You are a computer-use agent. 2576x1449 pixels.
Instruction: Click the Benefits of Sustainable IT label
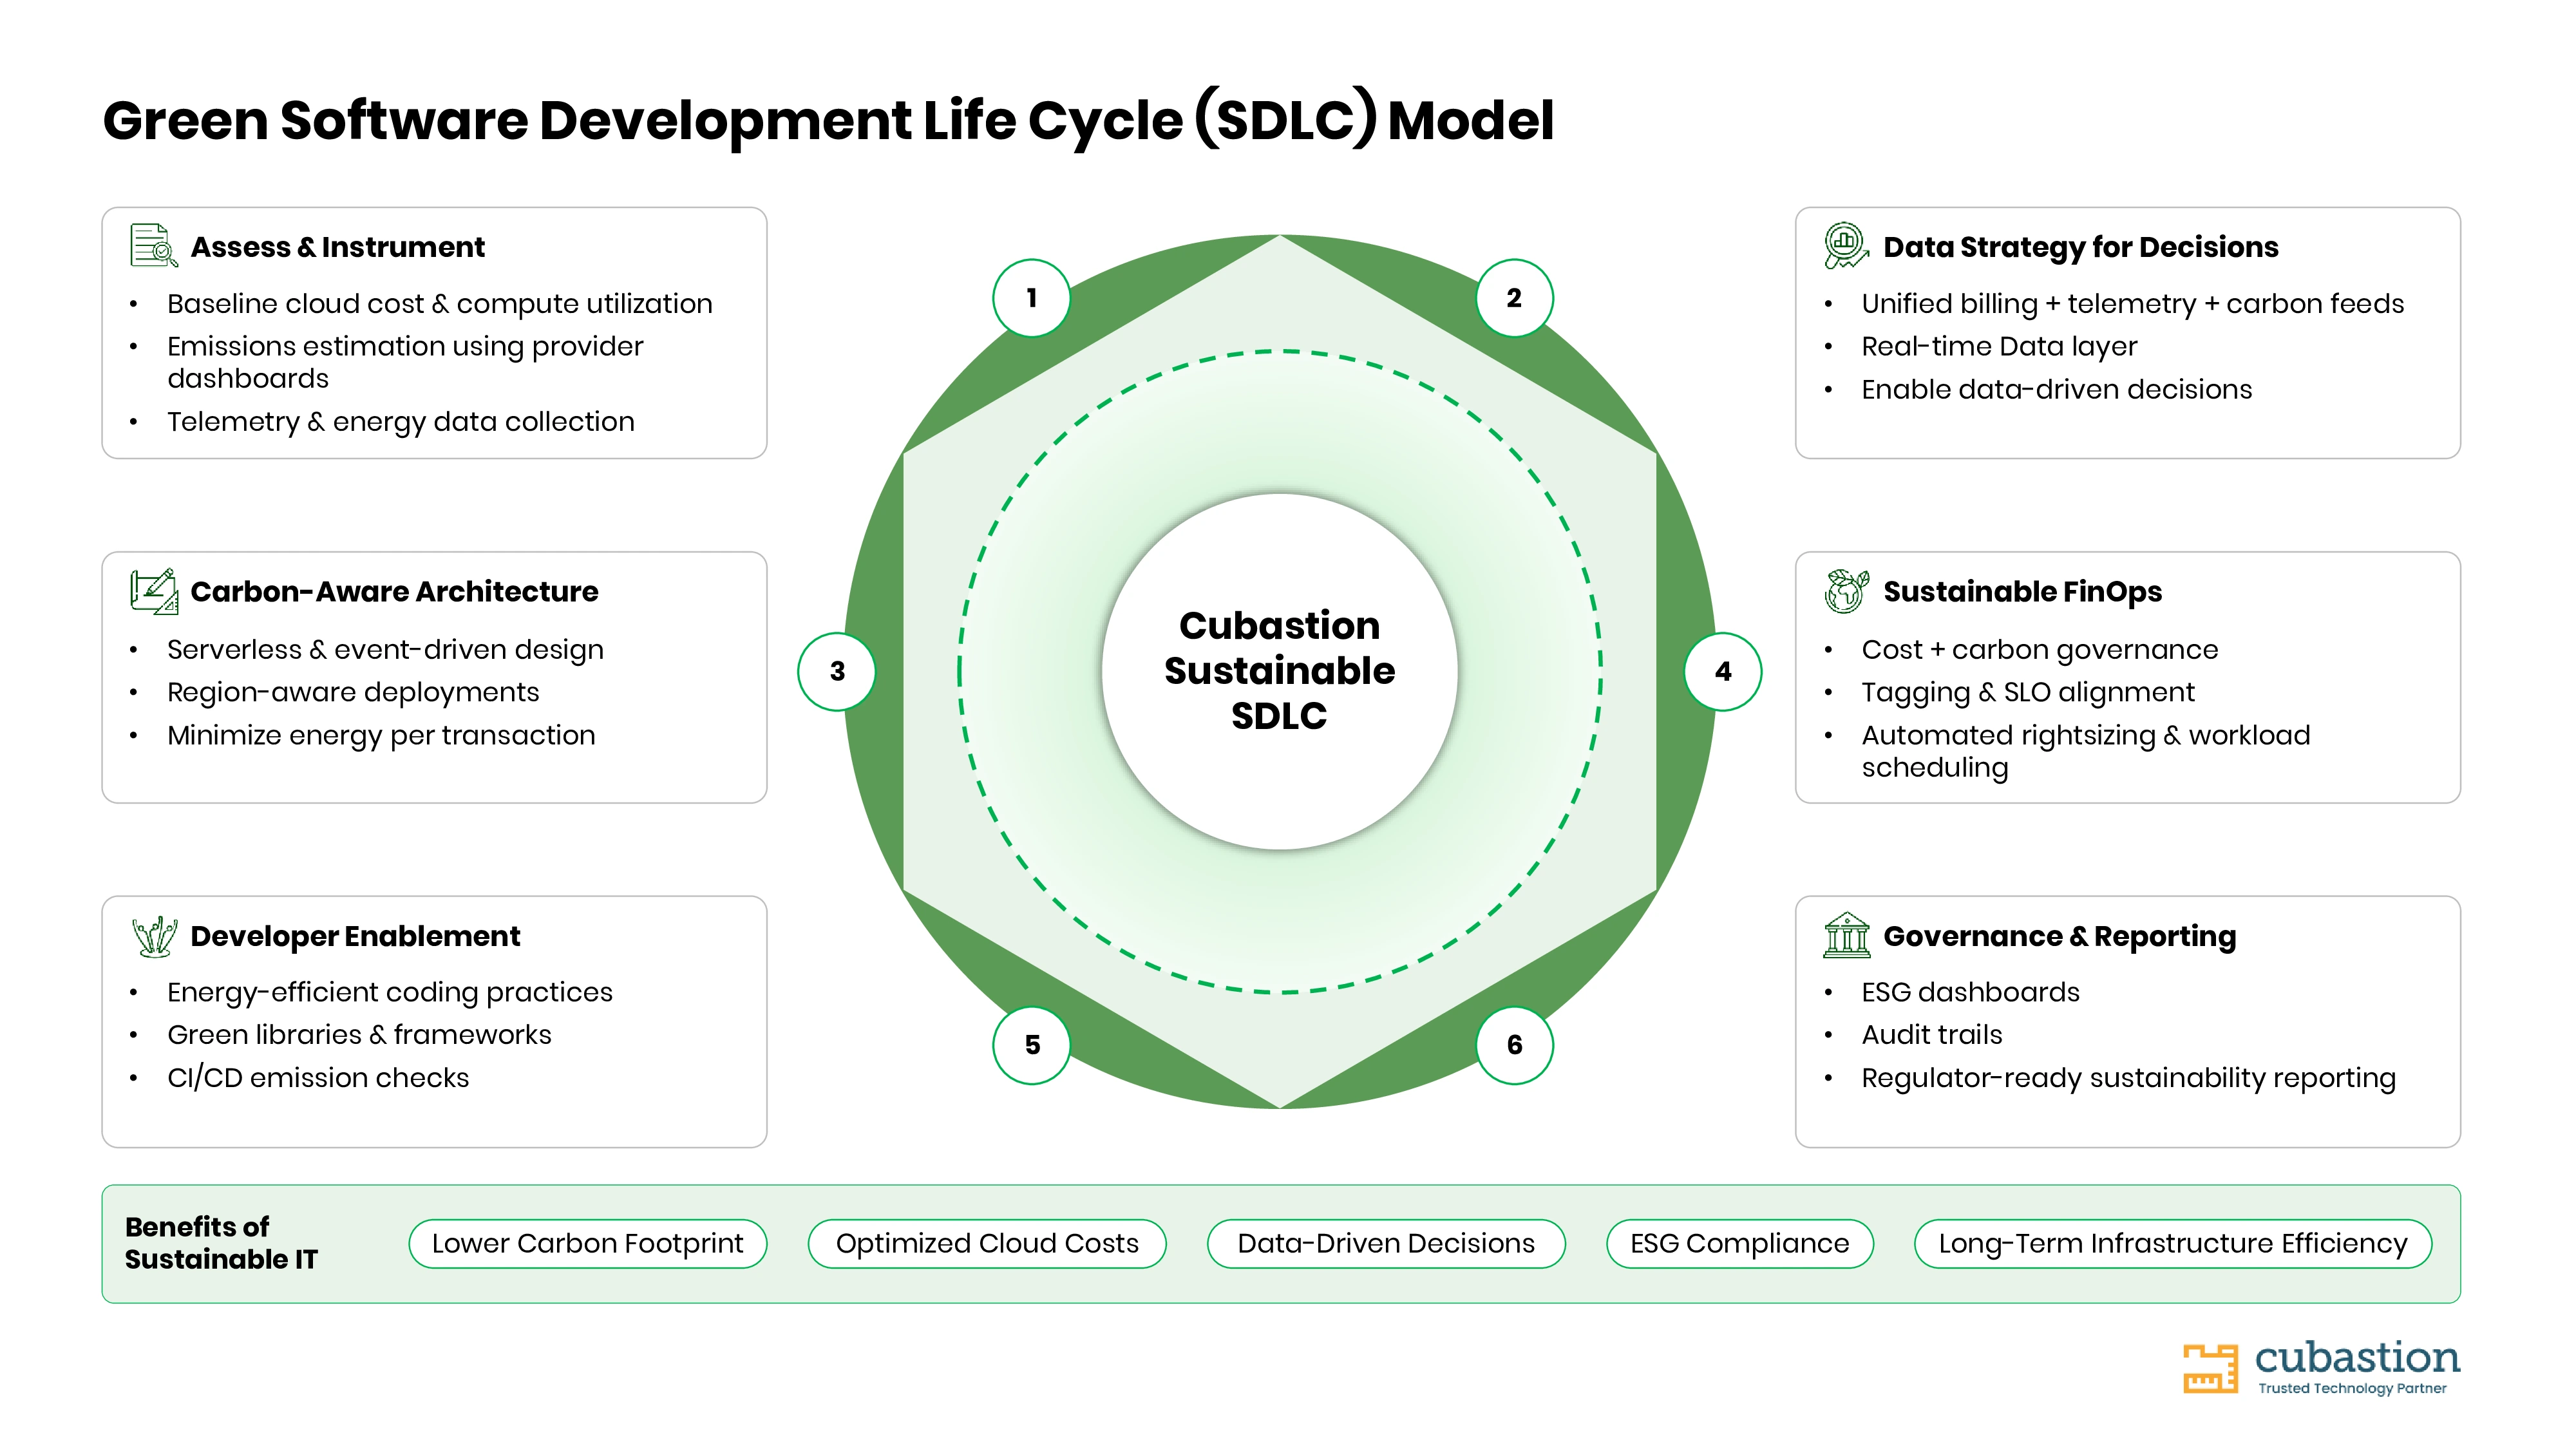point(221,1243)
